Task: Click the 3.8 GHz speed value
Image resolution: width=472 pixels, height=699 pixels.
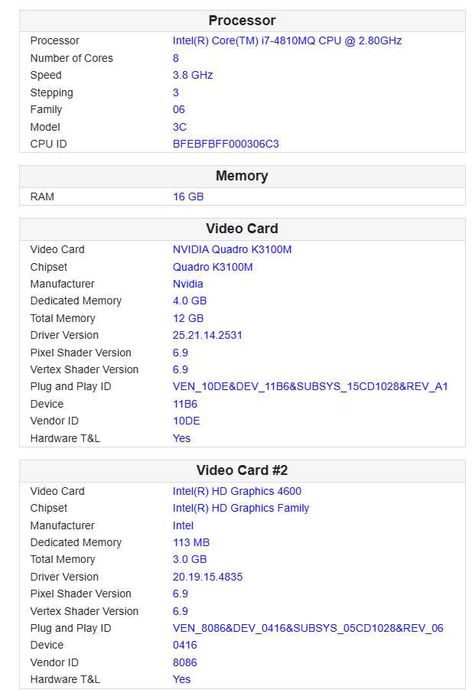Action: [x=193, y=75]
